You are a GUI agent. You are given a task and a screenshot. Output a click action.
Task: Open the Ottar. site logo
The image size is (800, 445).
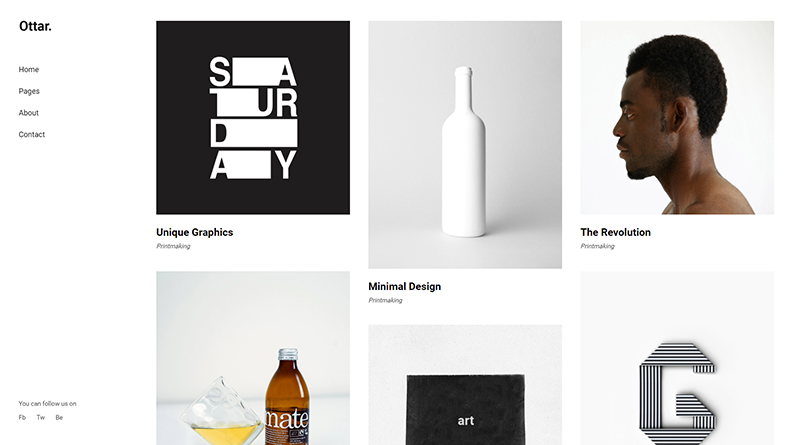[35, 26]
